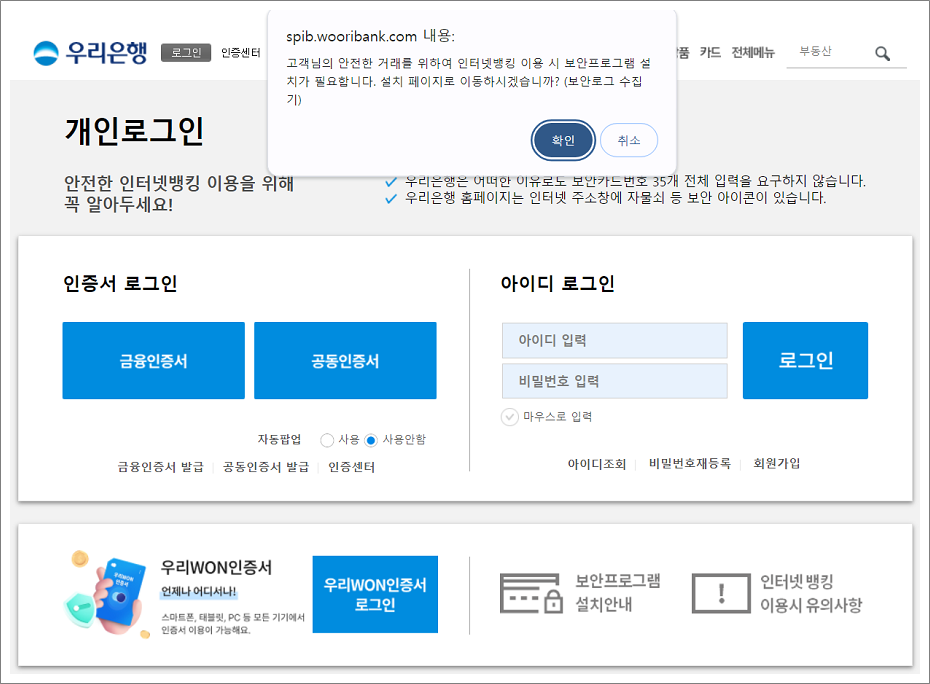Click the 개인로그인 page heading
930x684 pixels.
tap(134, 131)
